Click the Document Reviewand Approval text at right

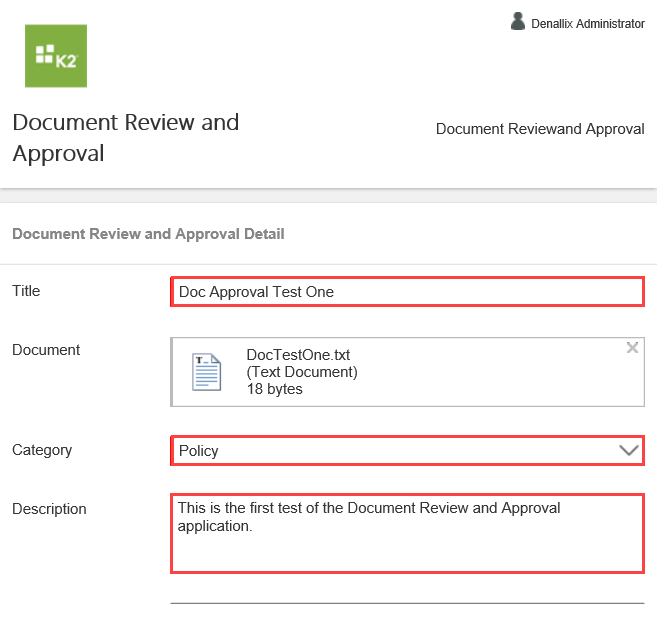540,129
